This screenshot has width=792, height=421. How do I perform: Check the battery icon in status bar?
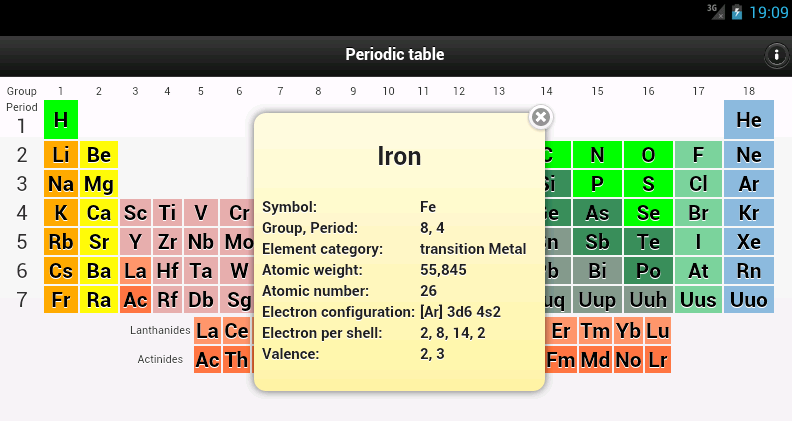pos(737,12)
